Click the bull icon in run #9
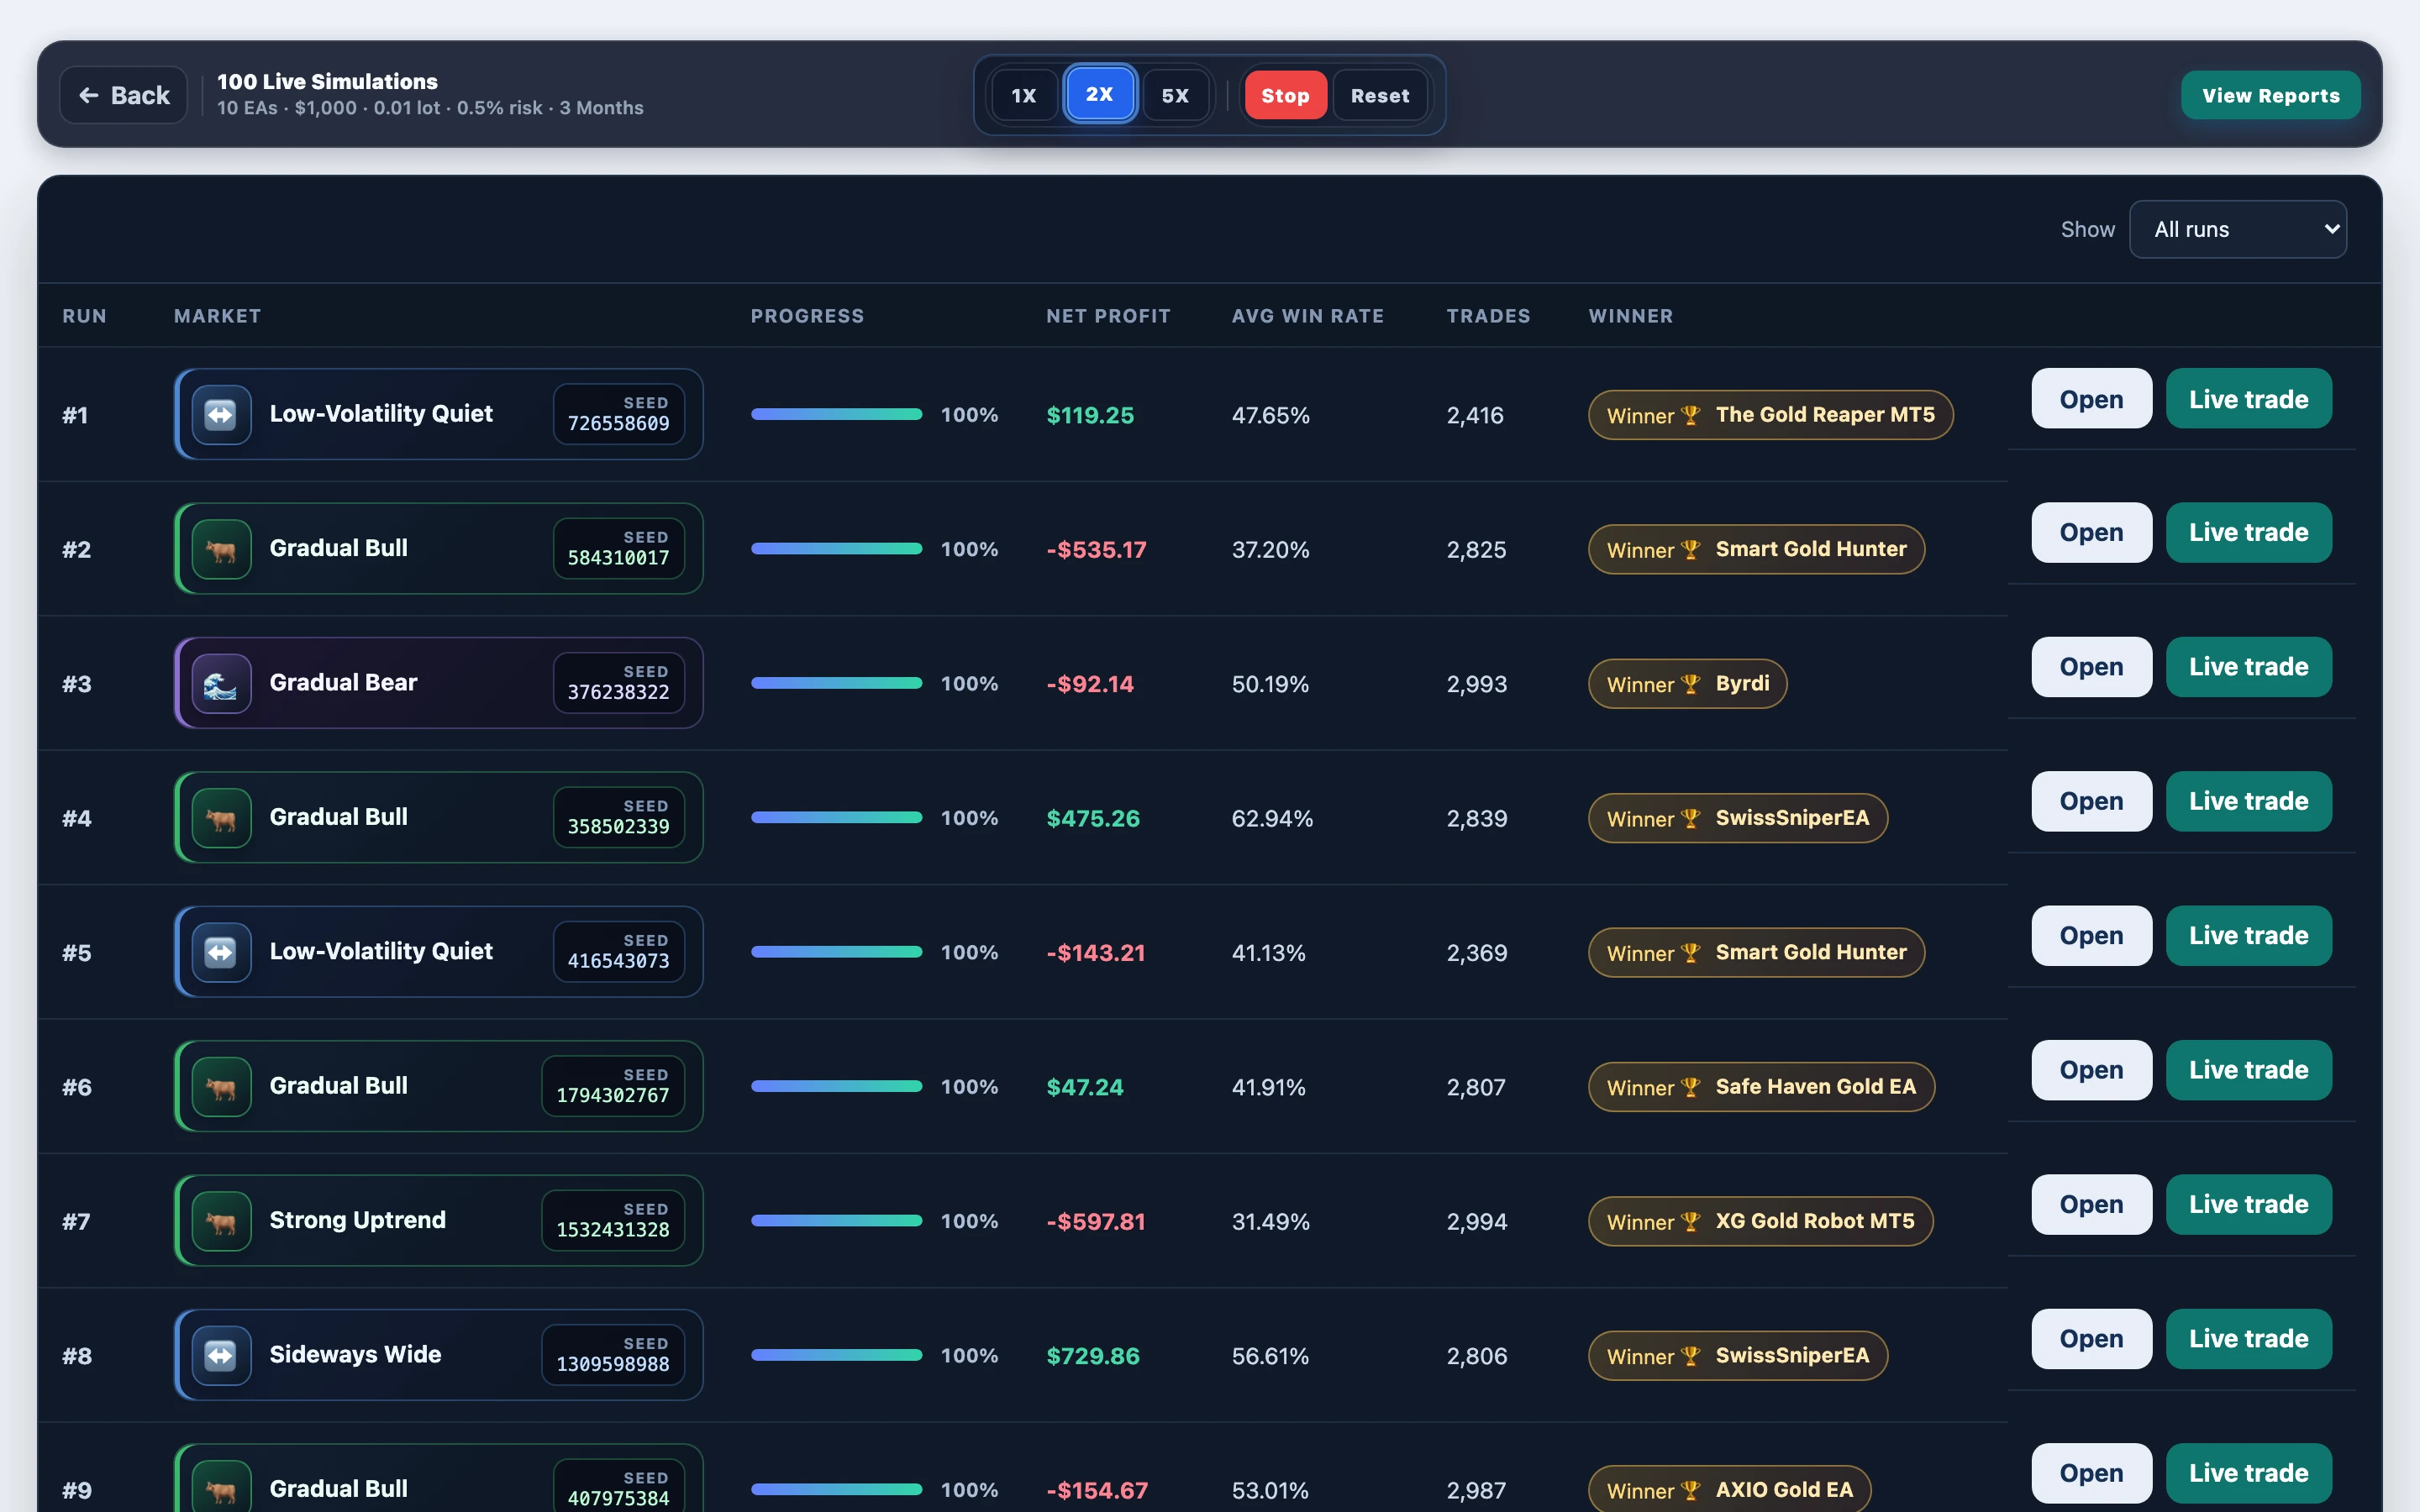The height and width of the screenshot is (1512, 2420). 221,1489
